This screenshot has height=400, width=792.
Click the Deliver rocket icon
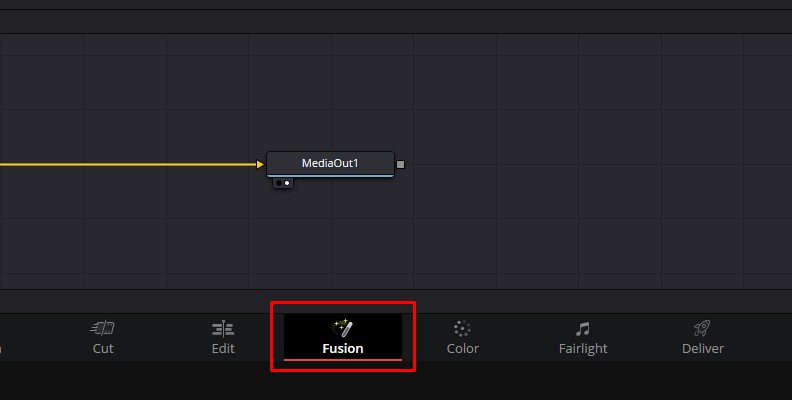click(702, 328)
